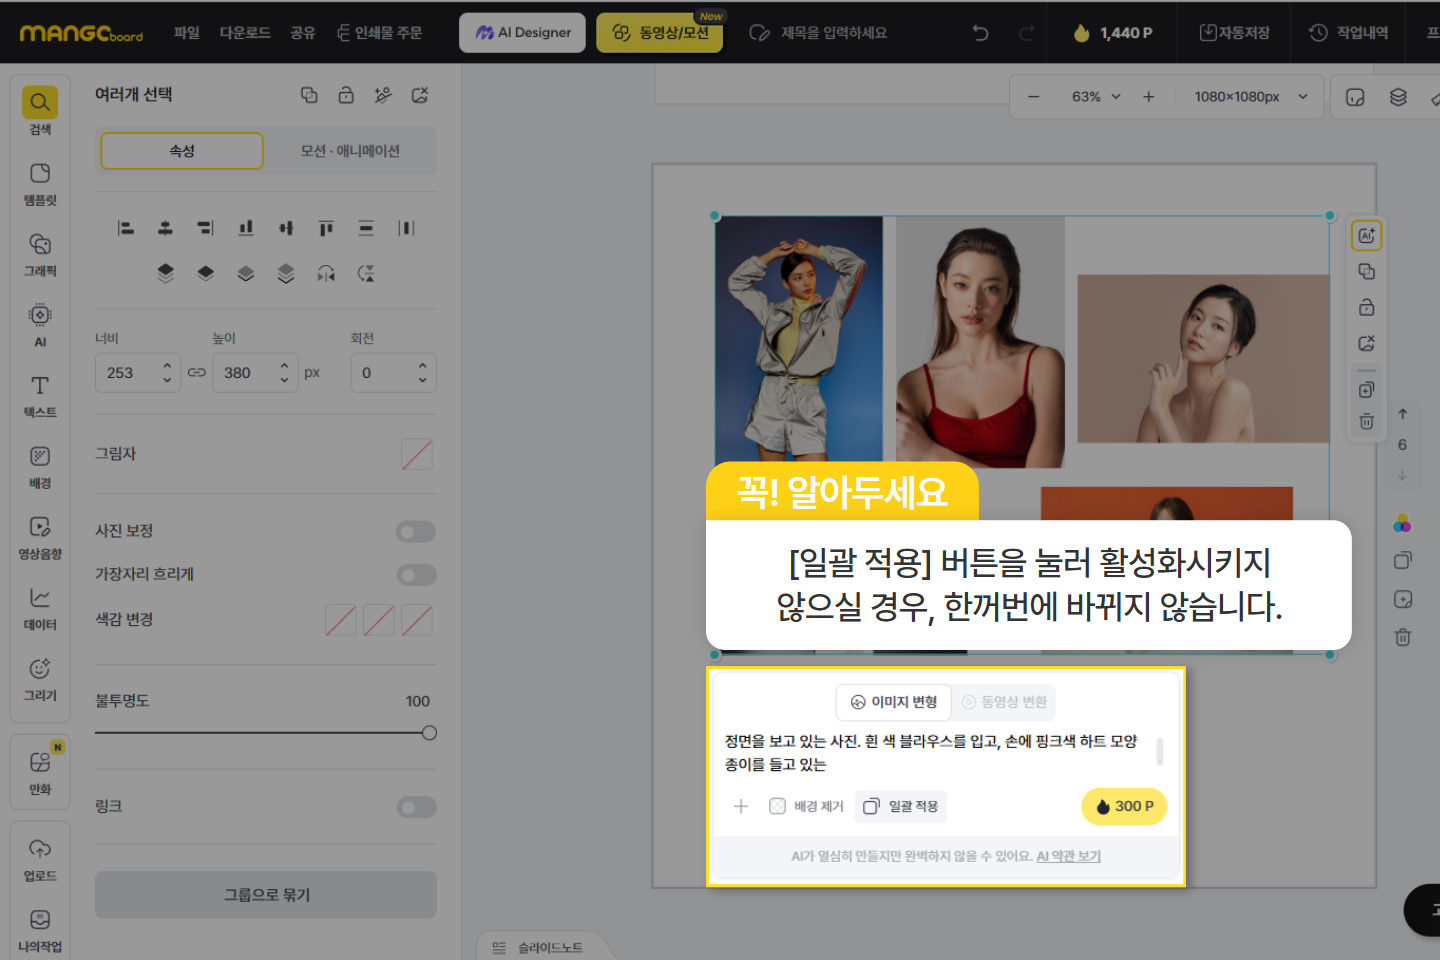1440x960 pixels.
Task: Click the layers stack icon top right
Action: click(1398, 97)
